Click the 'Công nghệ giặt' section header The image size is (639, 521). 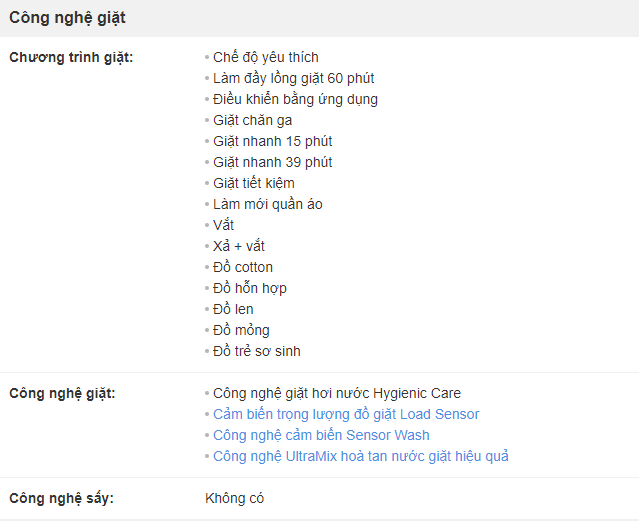click(67, 18)
